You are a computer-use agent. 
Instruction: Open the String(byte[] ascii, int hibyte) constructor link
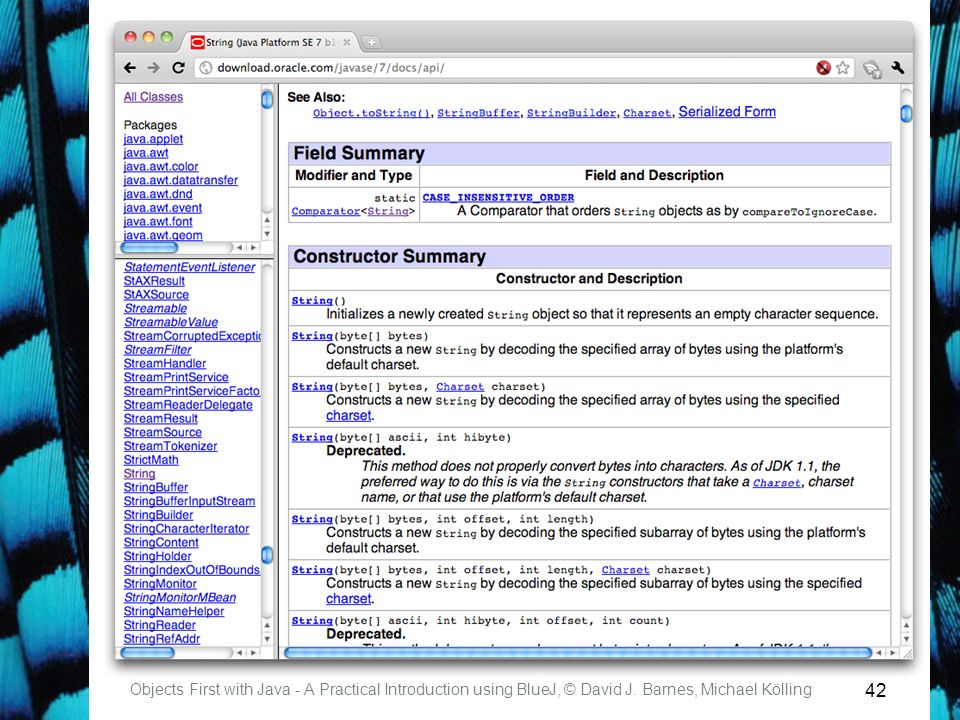[312, 438]
